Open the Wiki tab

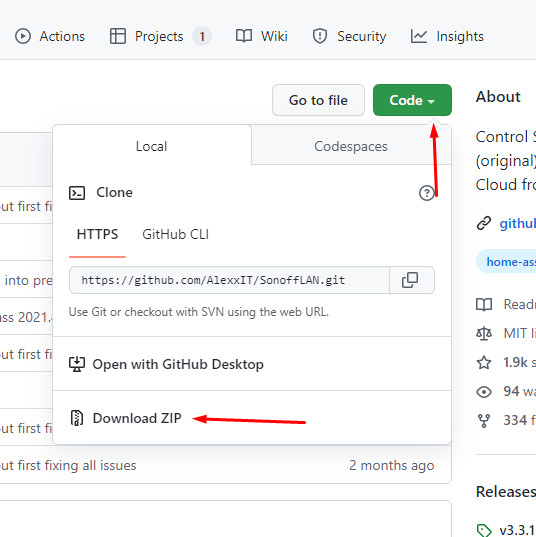262,36
